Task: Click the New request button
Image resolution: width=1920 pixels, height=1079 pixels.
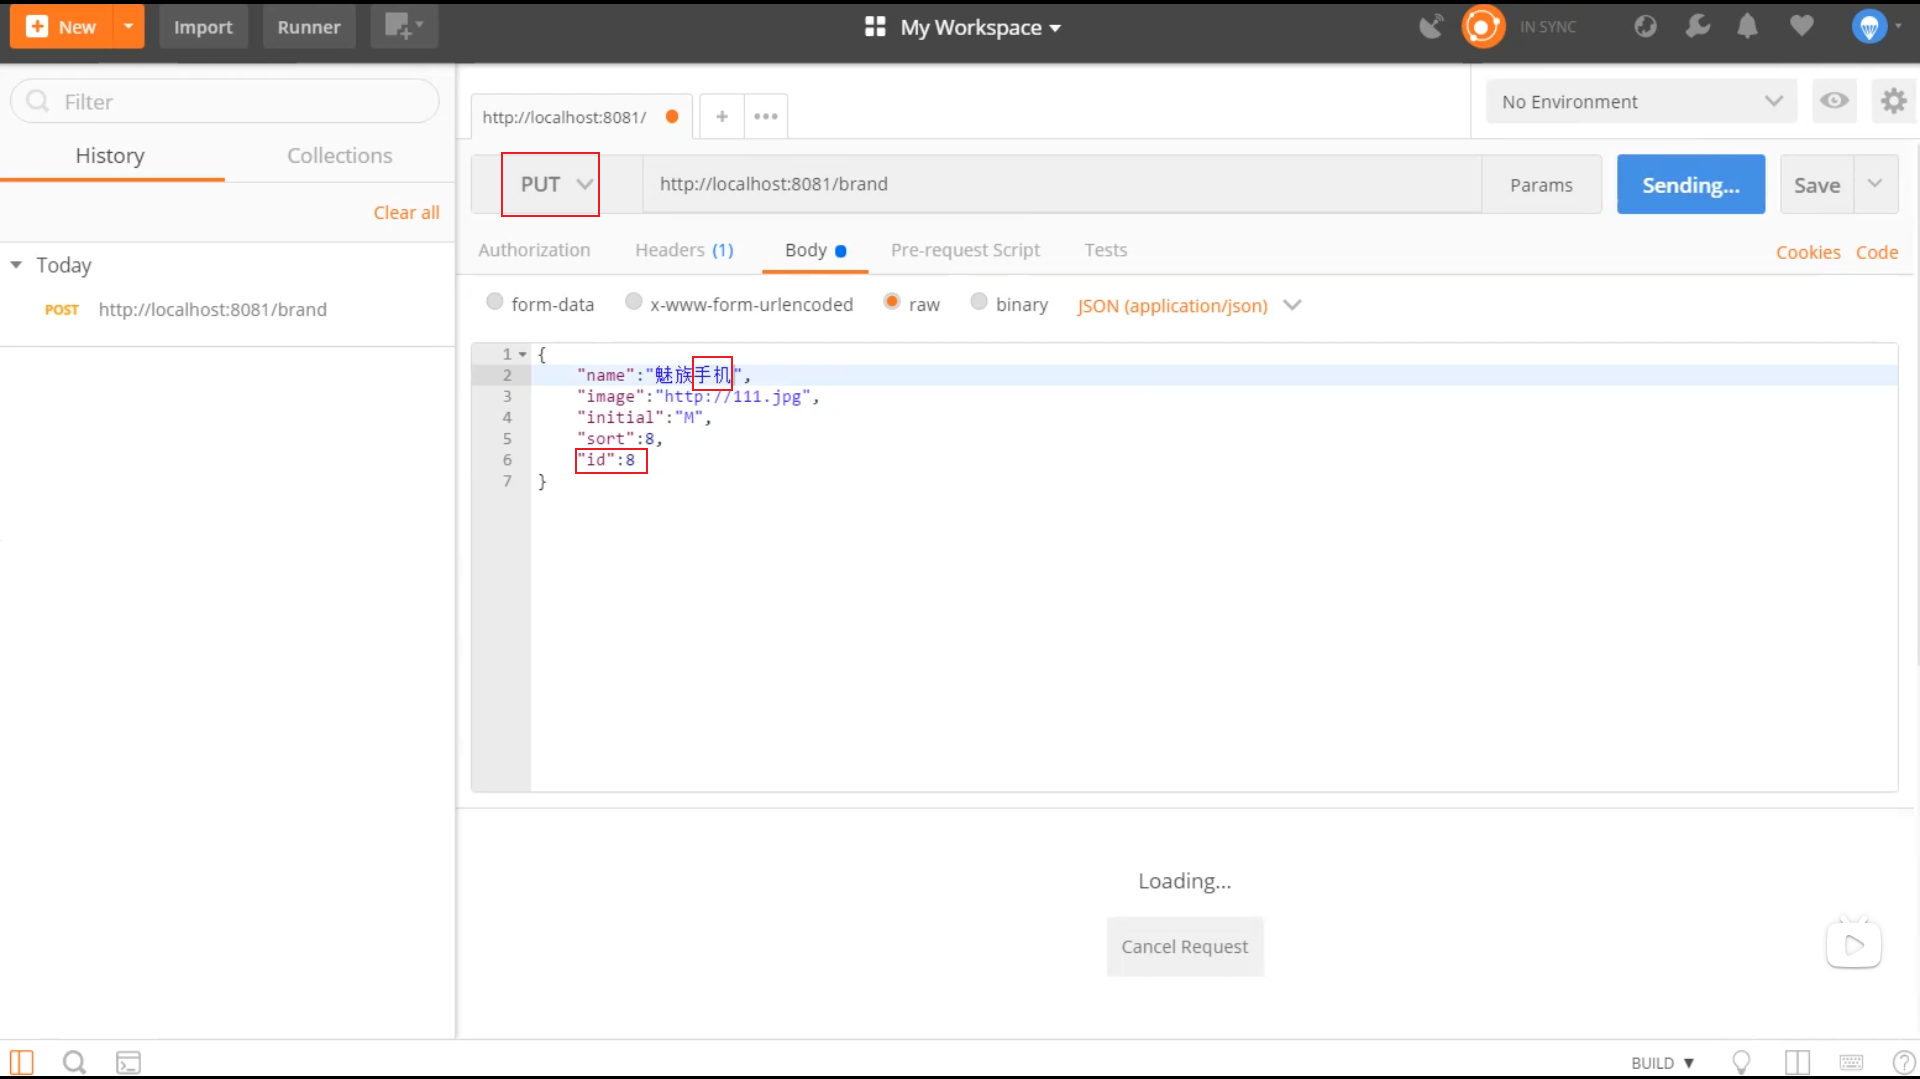Action: click(62, 27)
